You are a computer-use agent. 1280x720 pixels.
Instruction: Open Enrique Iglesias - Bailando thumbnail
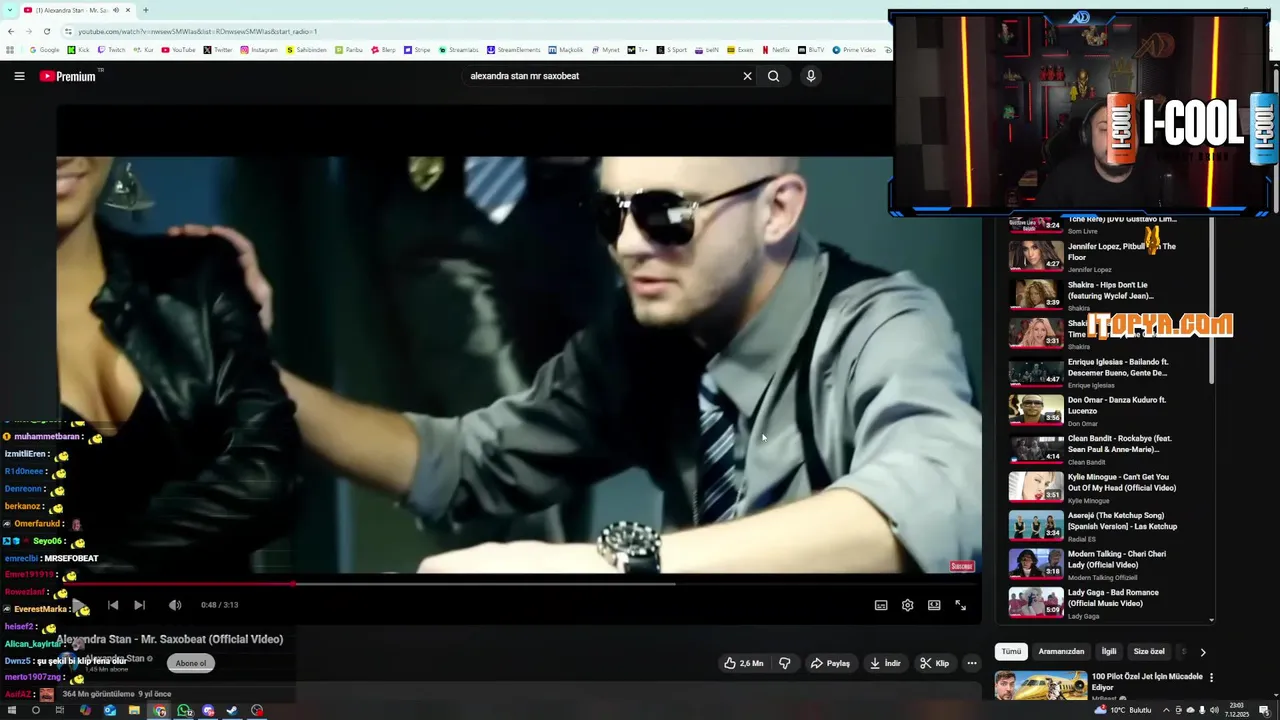[x=1036, y=372]
